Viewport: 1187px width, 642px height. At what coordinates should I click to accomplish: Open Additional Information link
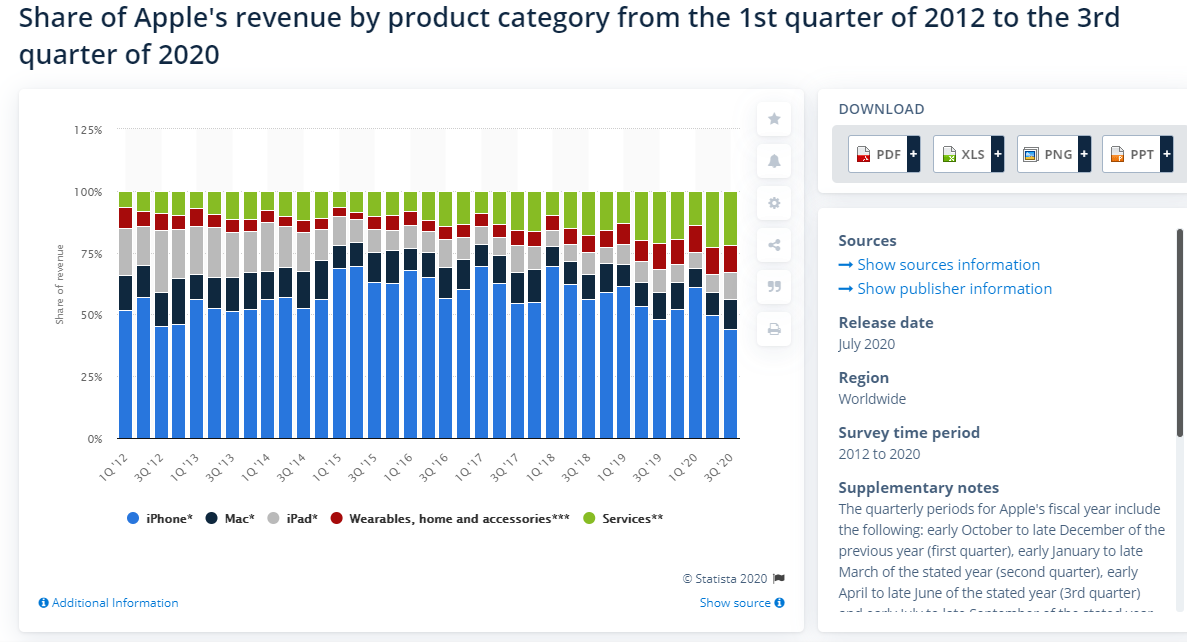coord(115,603)
